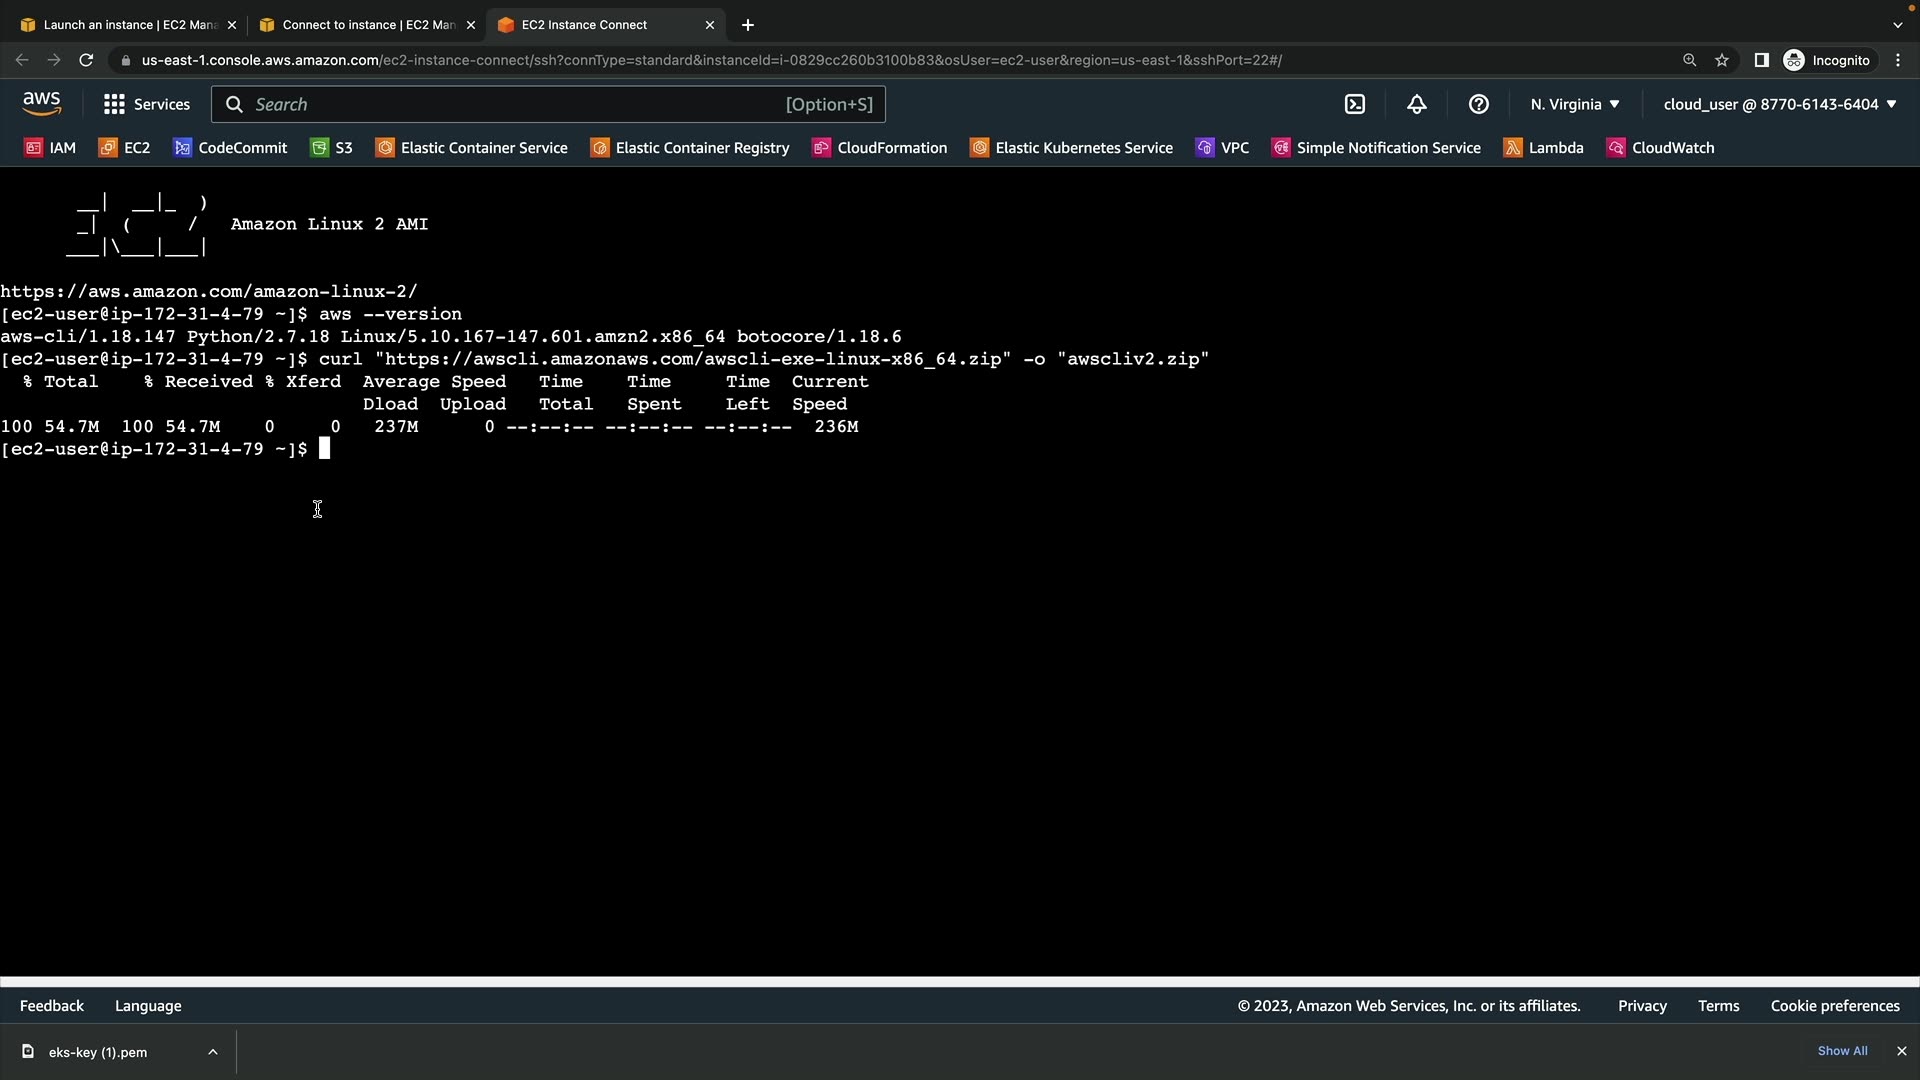Open the Elastic Kubernetes Service shortcut
The image size is (1920, 1080).
pos(1072,148)
